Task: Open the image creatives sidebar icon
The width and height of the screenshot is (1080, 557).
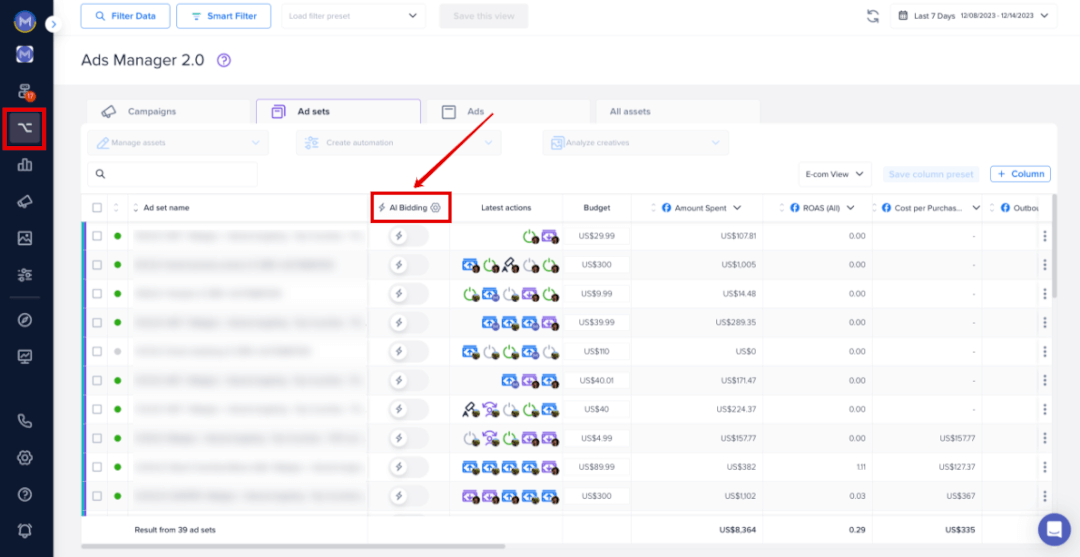Action: tap(25, 238)
